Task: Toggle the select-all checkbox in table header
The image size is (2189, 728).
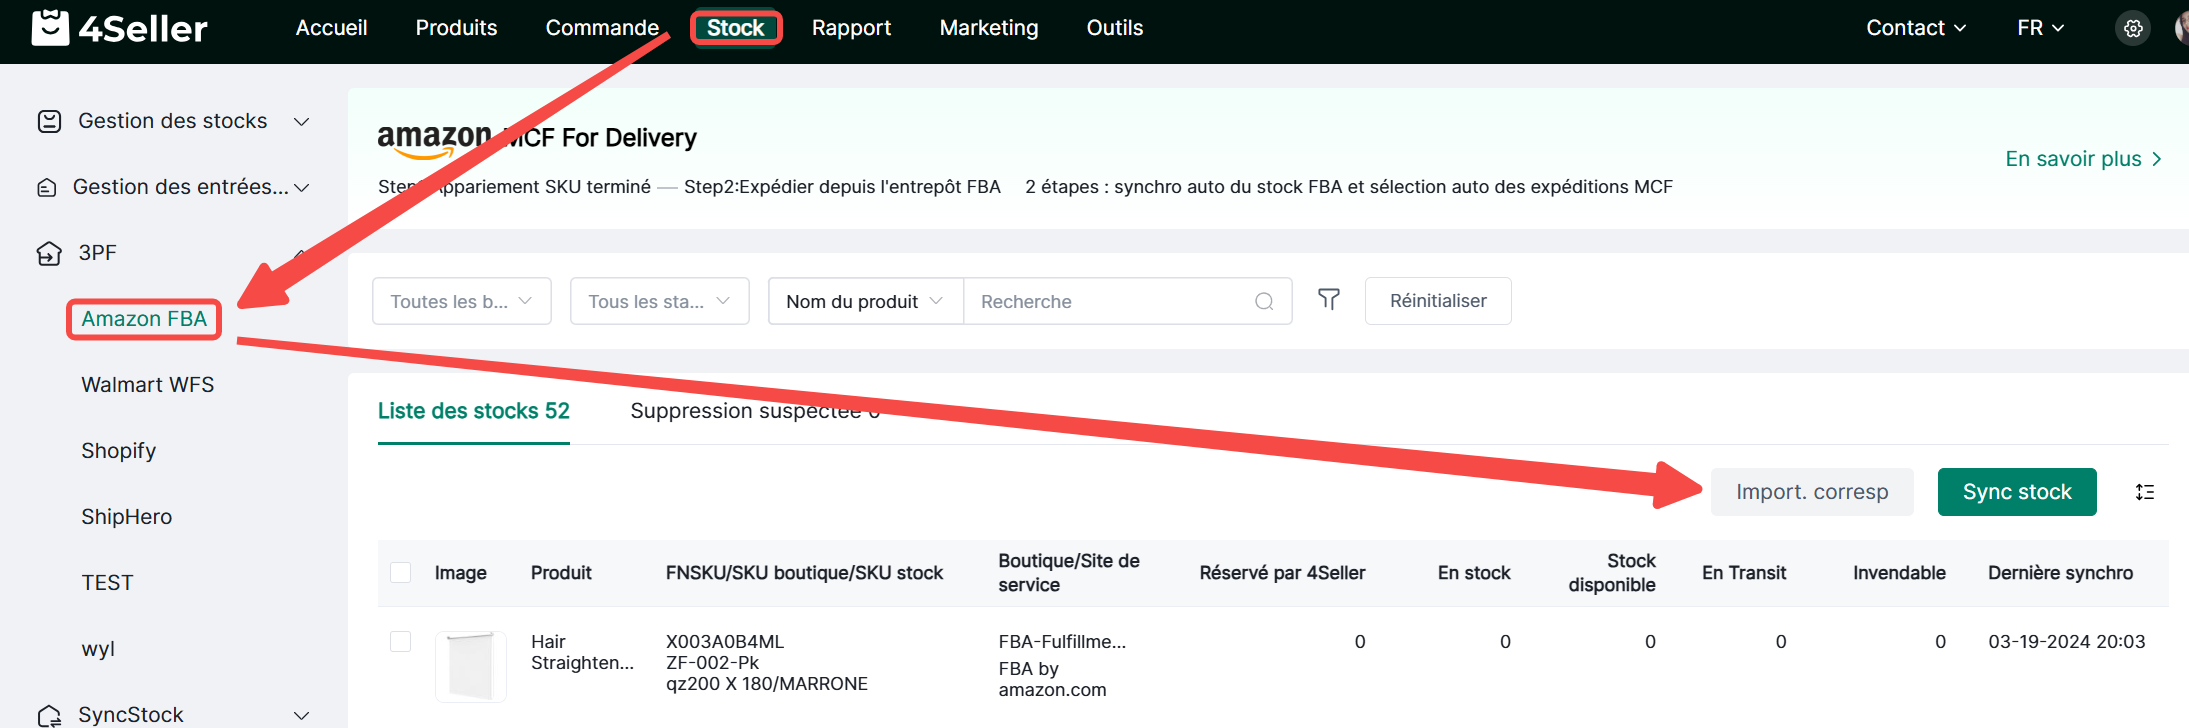Action: click(400, 572)
